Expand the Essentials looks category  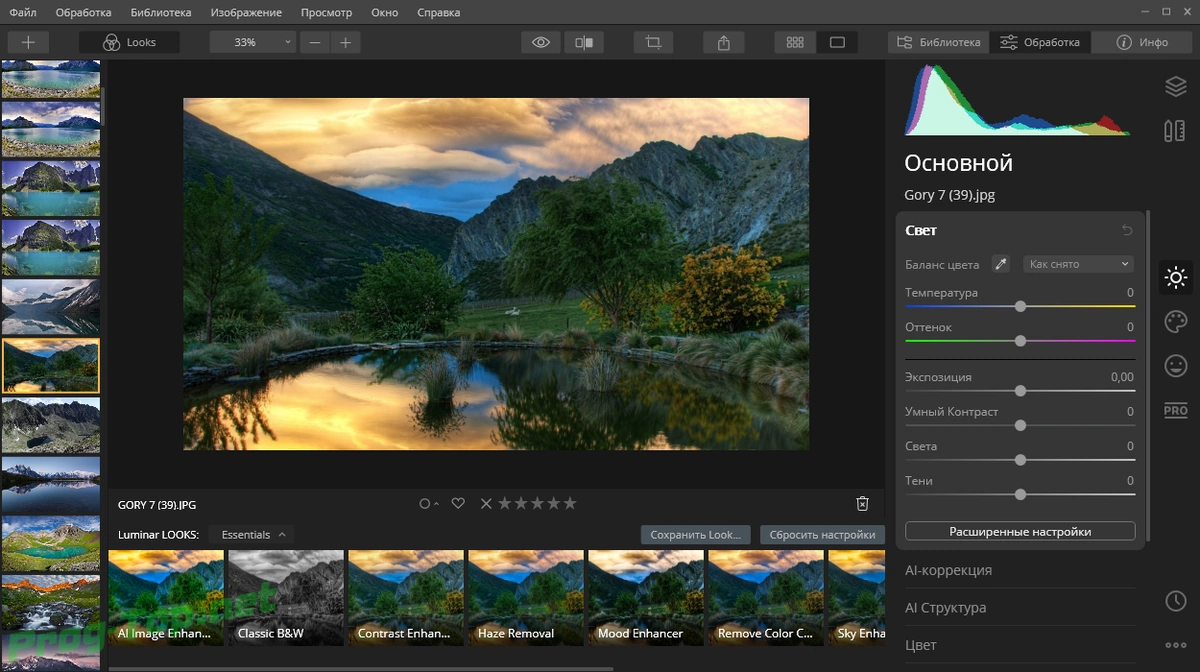[x=253, y=535]
